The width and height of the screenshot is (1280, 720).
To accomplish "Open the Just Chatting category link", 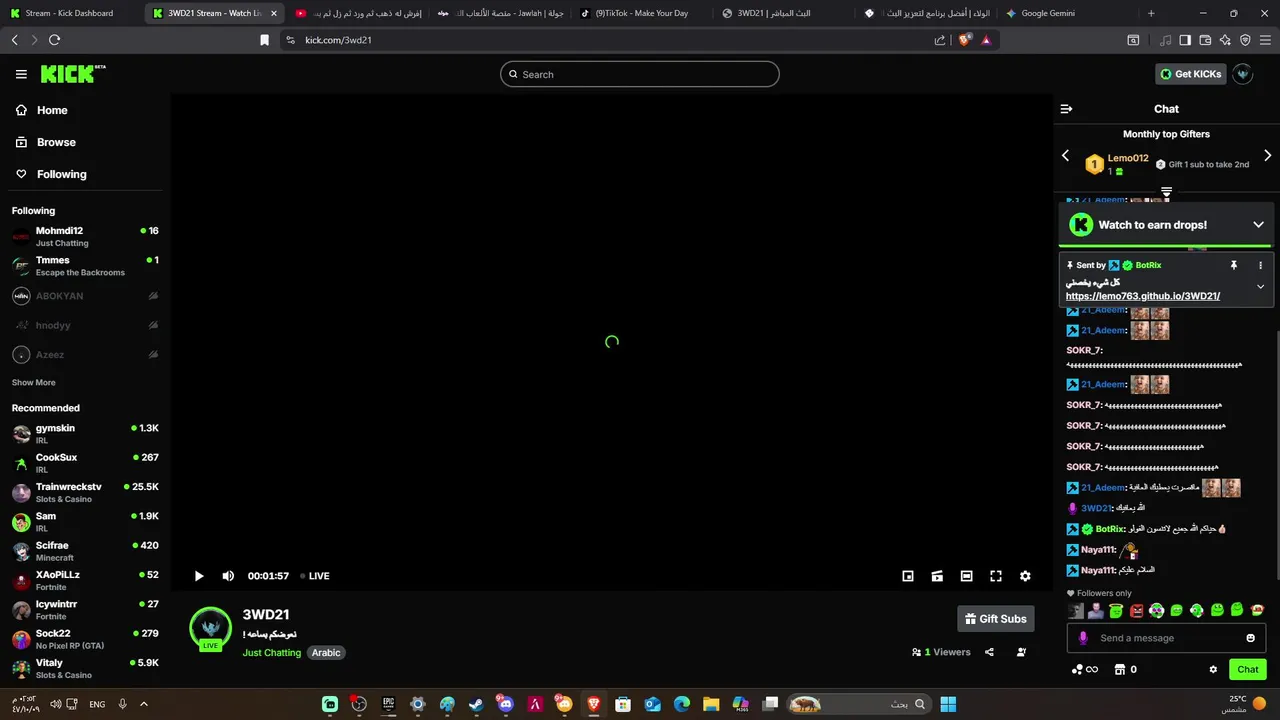I will tap(271, 653).
